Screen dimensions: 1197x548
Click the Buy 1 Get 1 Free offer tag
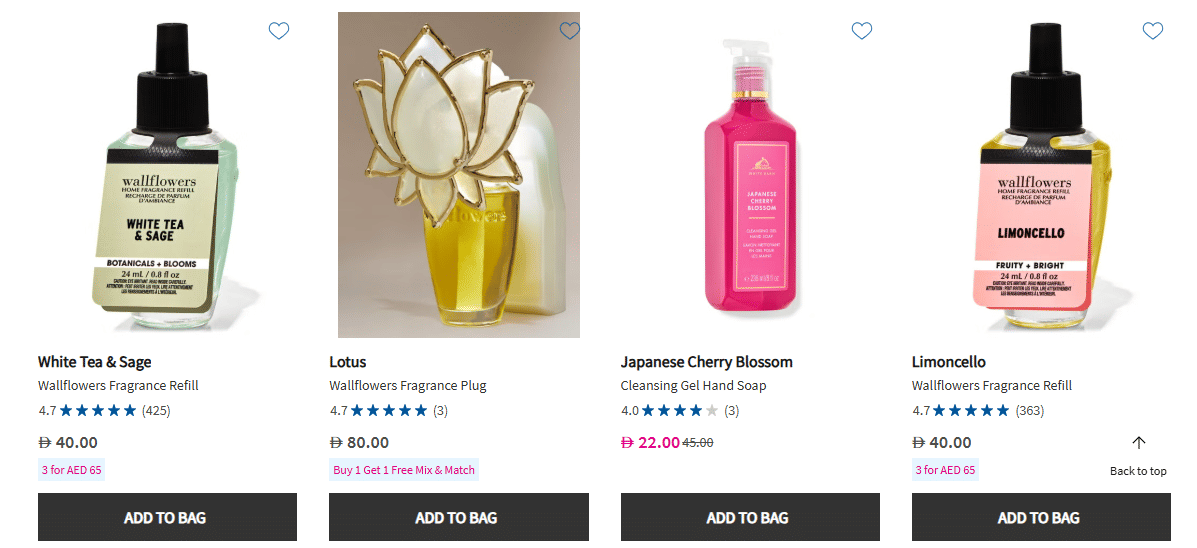pyautogui.click(x=404, y=470)
